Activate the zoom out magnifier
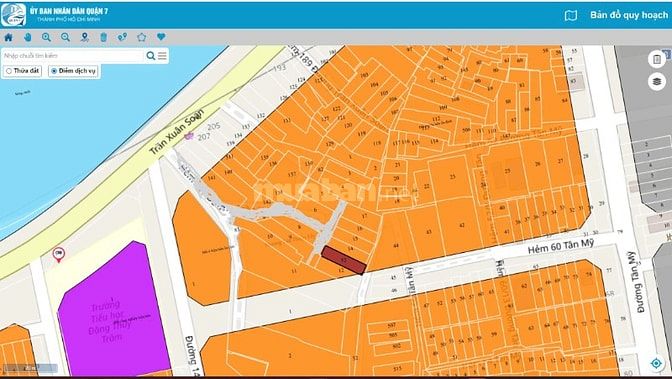Viewport: 672px width, 379px height. click(x=65, y=37)
